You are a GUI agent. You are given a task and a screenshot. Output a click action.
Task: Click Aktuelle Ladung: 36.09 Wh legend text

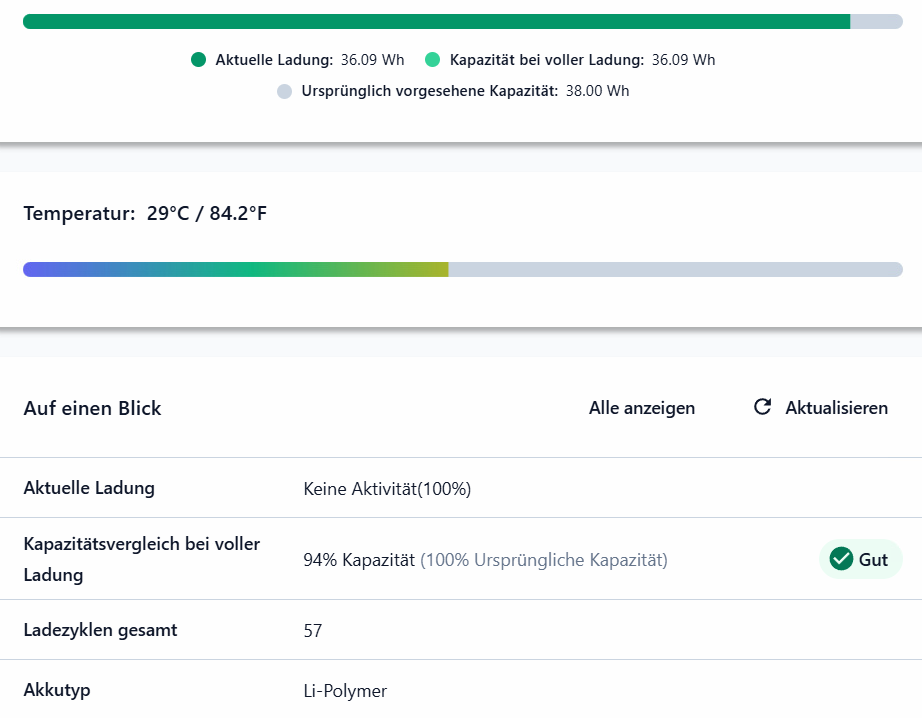coord(310,60)
